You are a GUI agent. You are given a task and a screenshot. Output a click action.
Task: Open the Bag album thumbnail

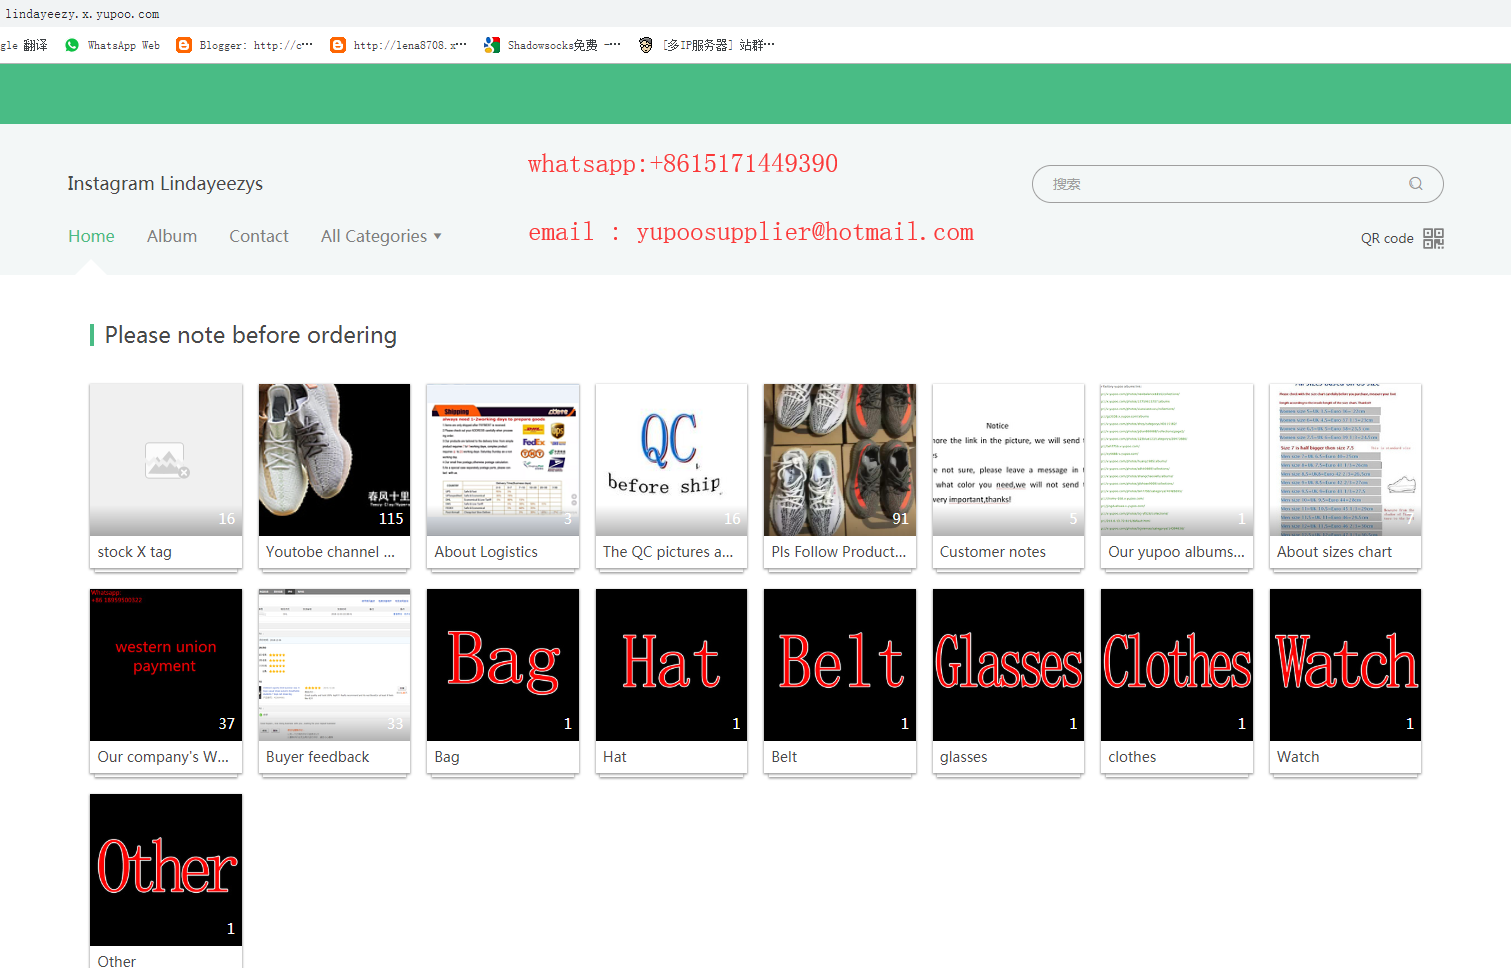[503, 665]
